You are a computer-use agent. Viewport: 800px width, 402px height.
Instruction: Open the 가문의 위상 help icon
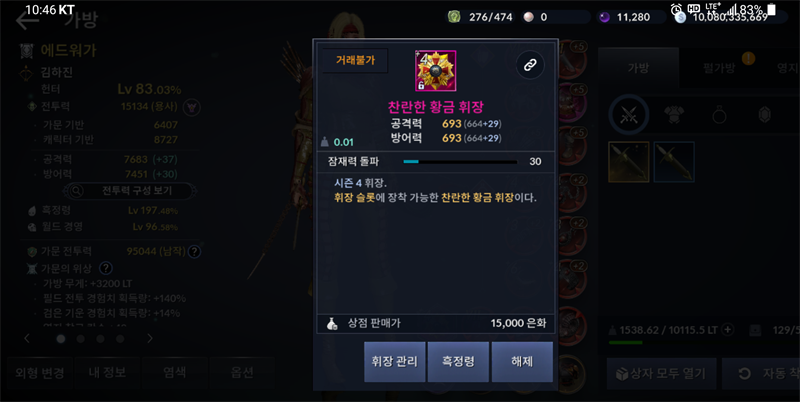[x=106, y=268]
